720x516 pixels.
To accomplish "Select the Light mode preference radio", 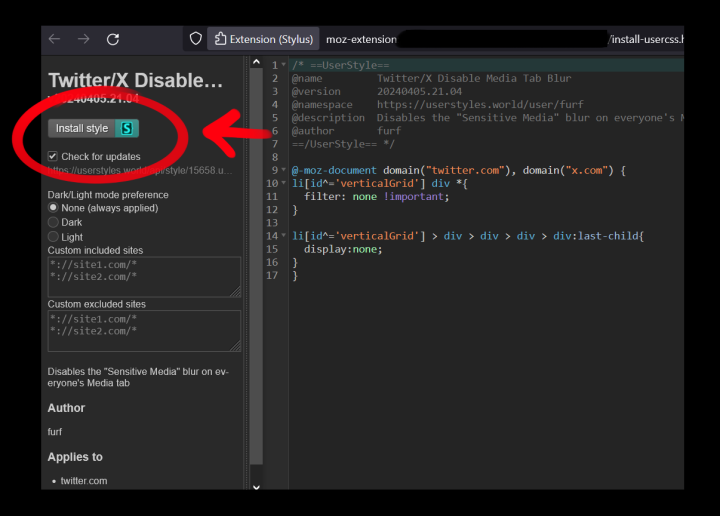I will (53, 237).
